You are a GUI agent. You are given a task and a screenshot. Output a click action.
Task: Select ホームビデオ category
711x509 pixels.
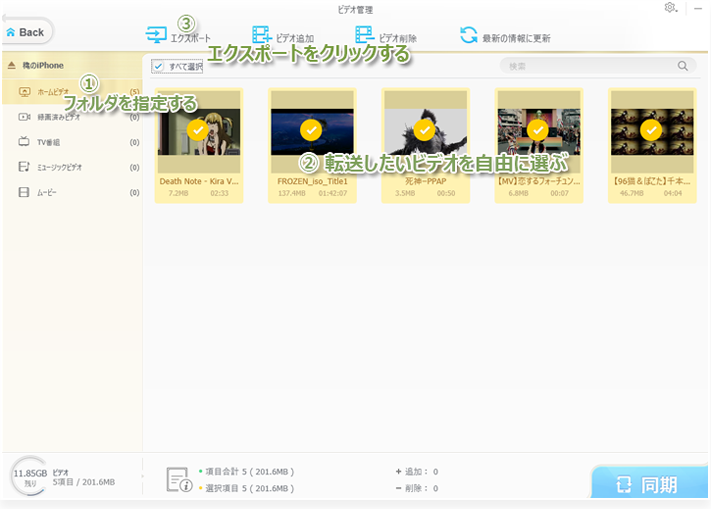pyautogui.click(x=73, y=92)
